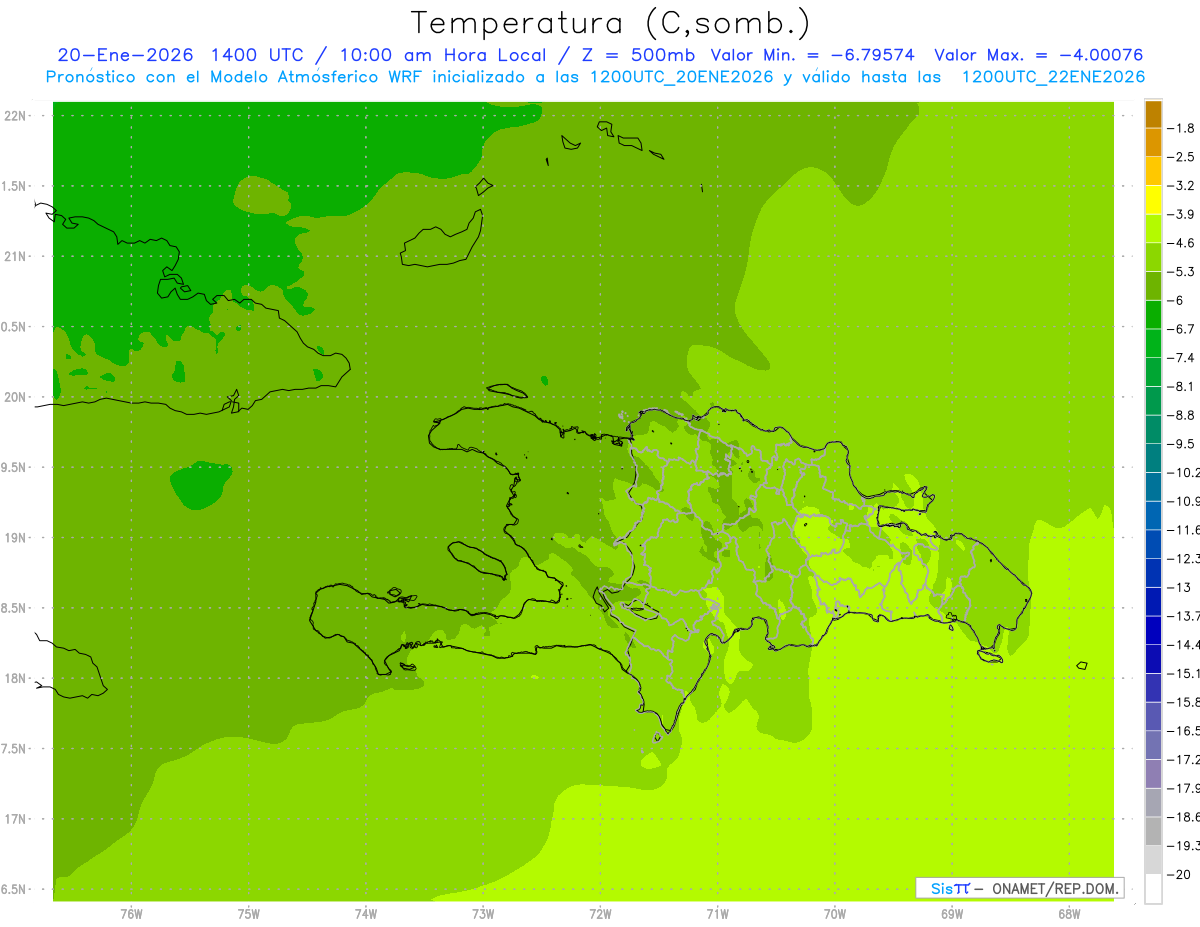Click the "Valor Min. = -6.79574" readout
The image size is (1200, 927).
[814, 55]
